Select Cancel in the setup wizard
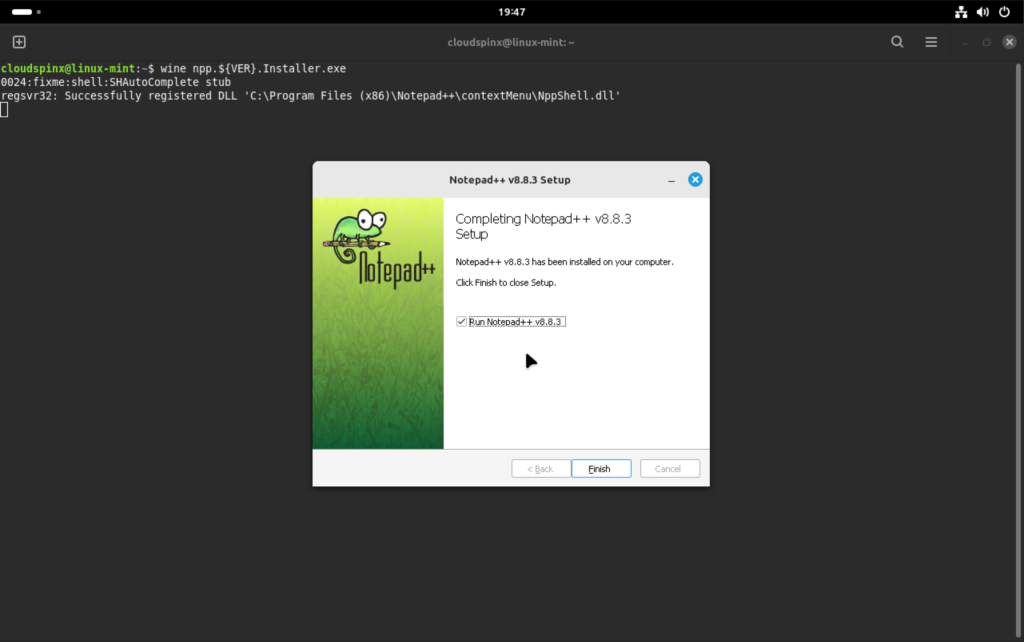Screen dimensions: 1024x642 tap(669, 468)
